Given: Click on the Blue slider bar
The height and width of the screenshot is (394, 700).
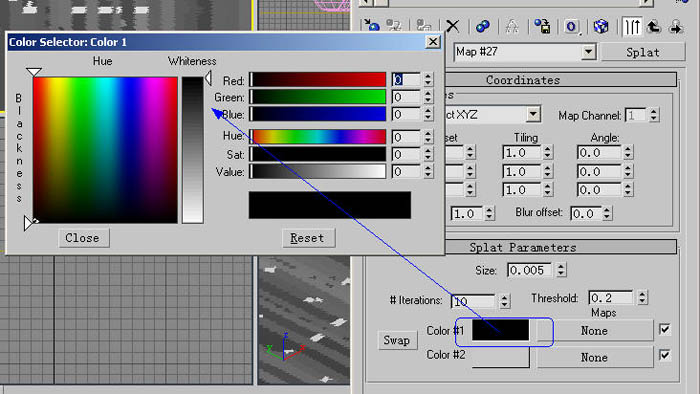Looking at the screenshot, I should [317, 114].
